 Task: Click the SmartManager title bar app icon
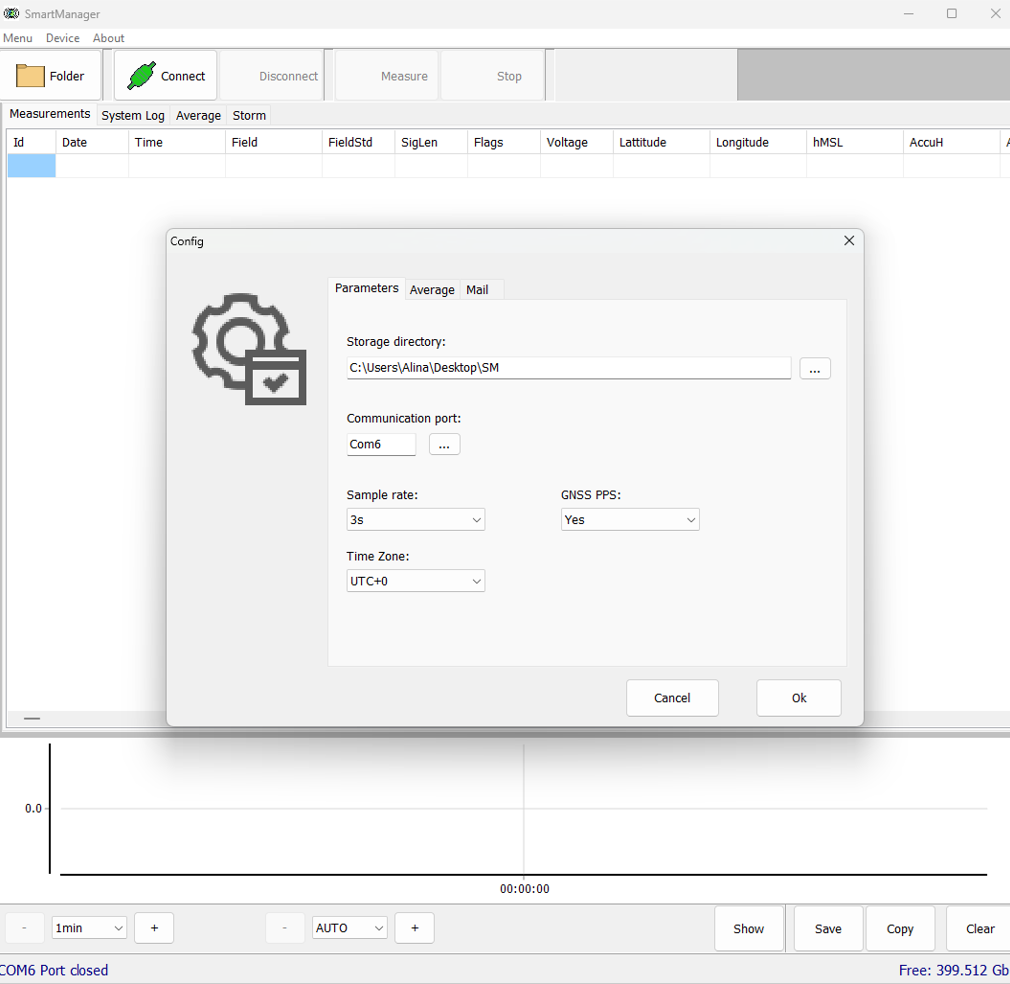11,14
